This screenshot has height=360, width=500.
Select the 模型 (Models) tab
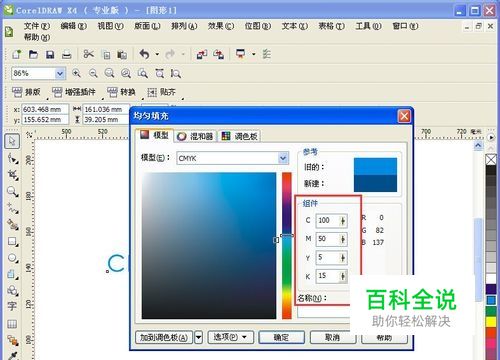click(x=155, y=135)
